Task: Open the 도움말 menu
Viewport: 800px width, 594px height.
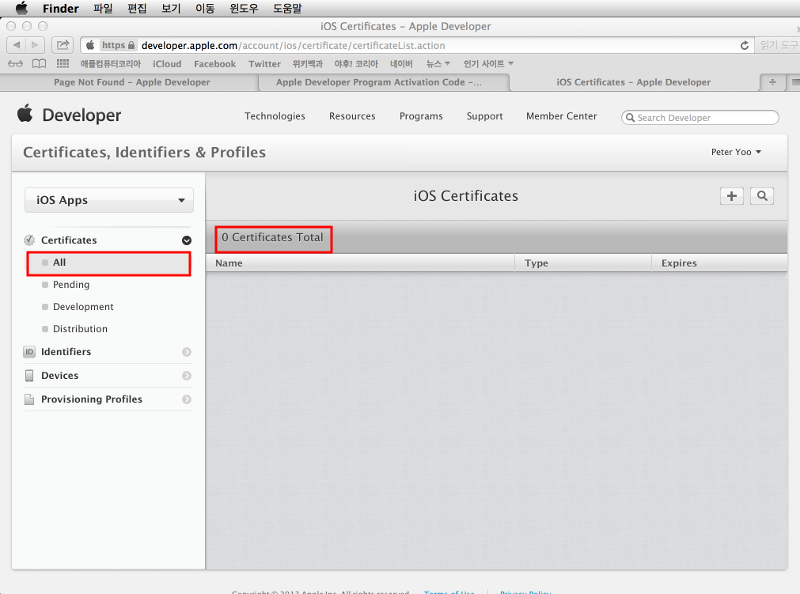Action: click(x=287, y=9)
